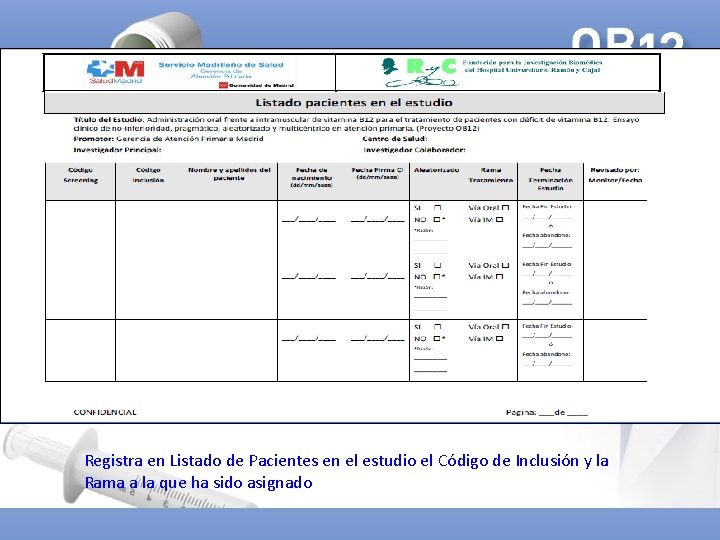Click the Fecha Firma CI blank in first row
This screenshot has width=720, height=540.
(377, 219)
